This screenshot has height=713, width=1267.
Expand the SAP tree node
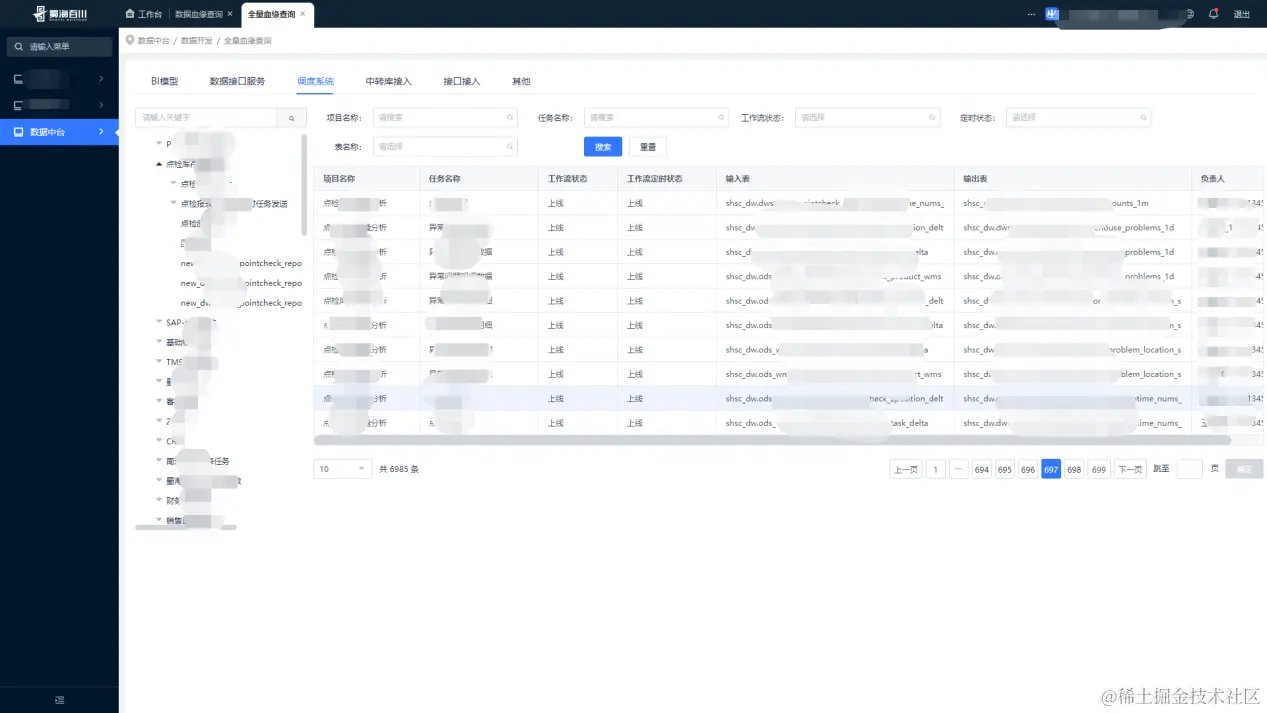tap(159, 322)
